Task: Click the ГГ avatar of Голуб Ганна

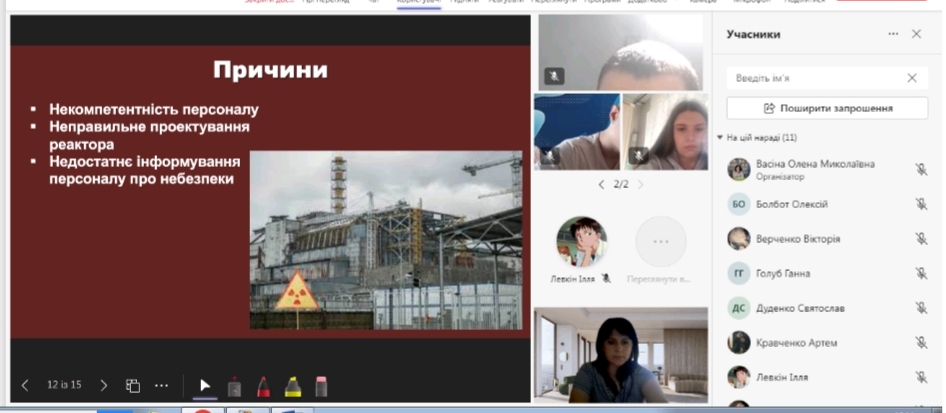Action: point(739,274)
